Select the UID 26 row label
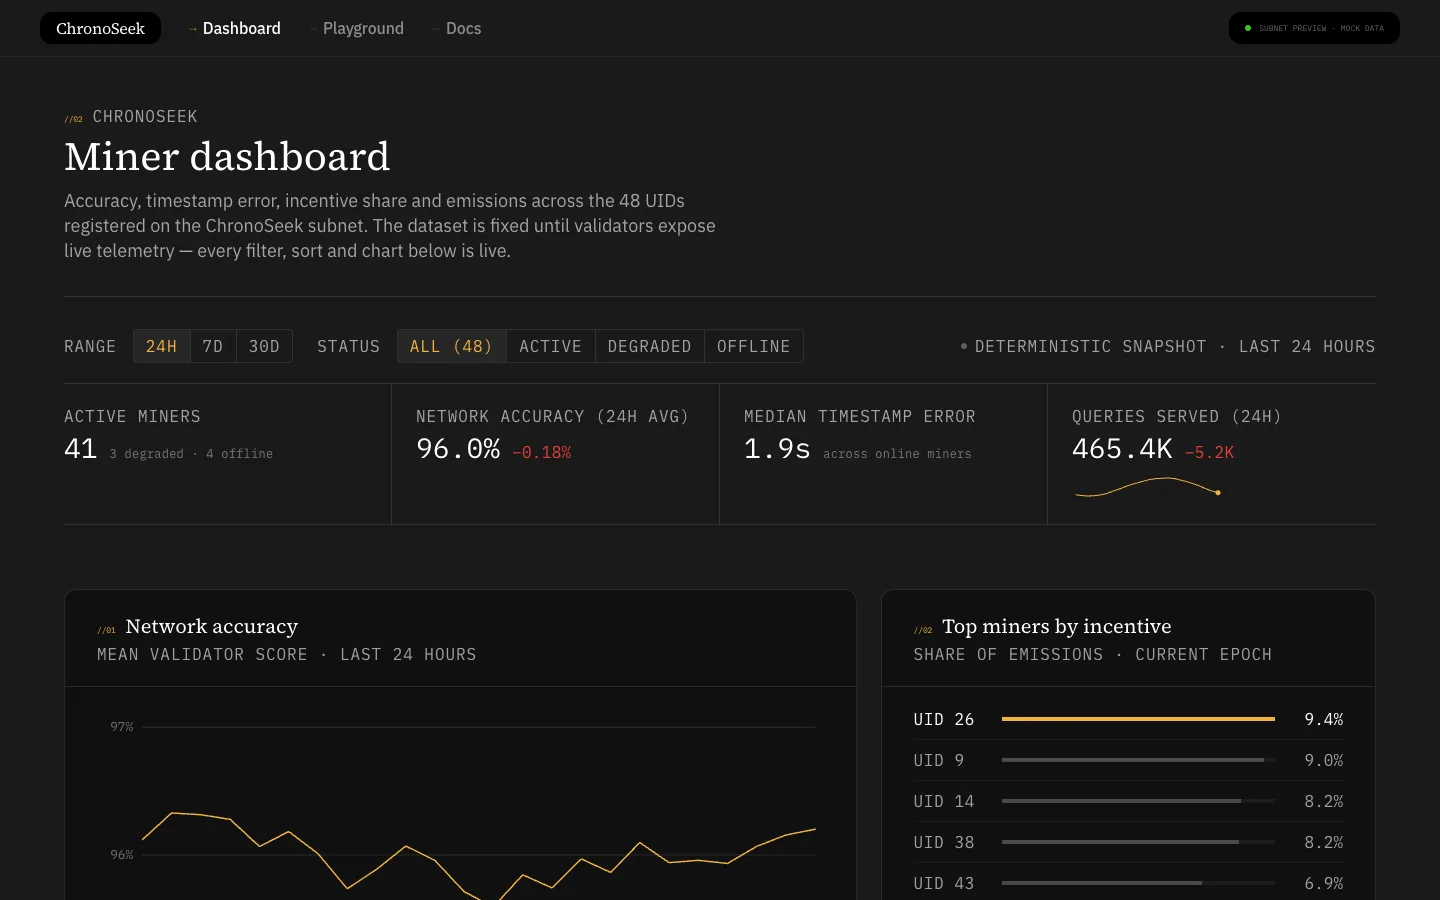The width and height of the screenshot is (1440, 900). [943, 720]
